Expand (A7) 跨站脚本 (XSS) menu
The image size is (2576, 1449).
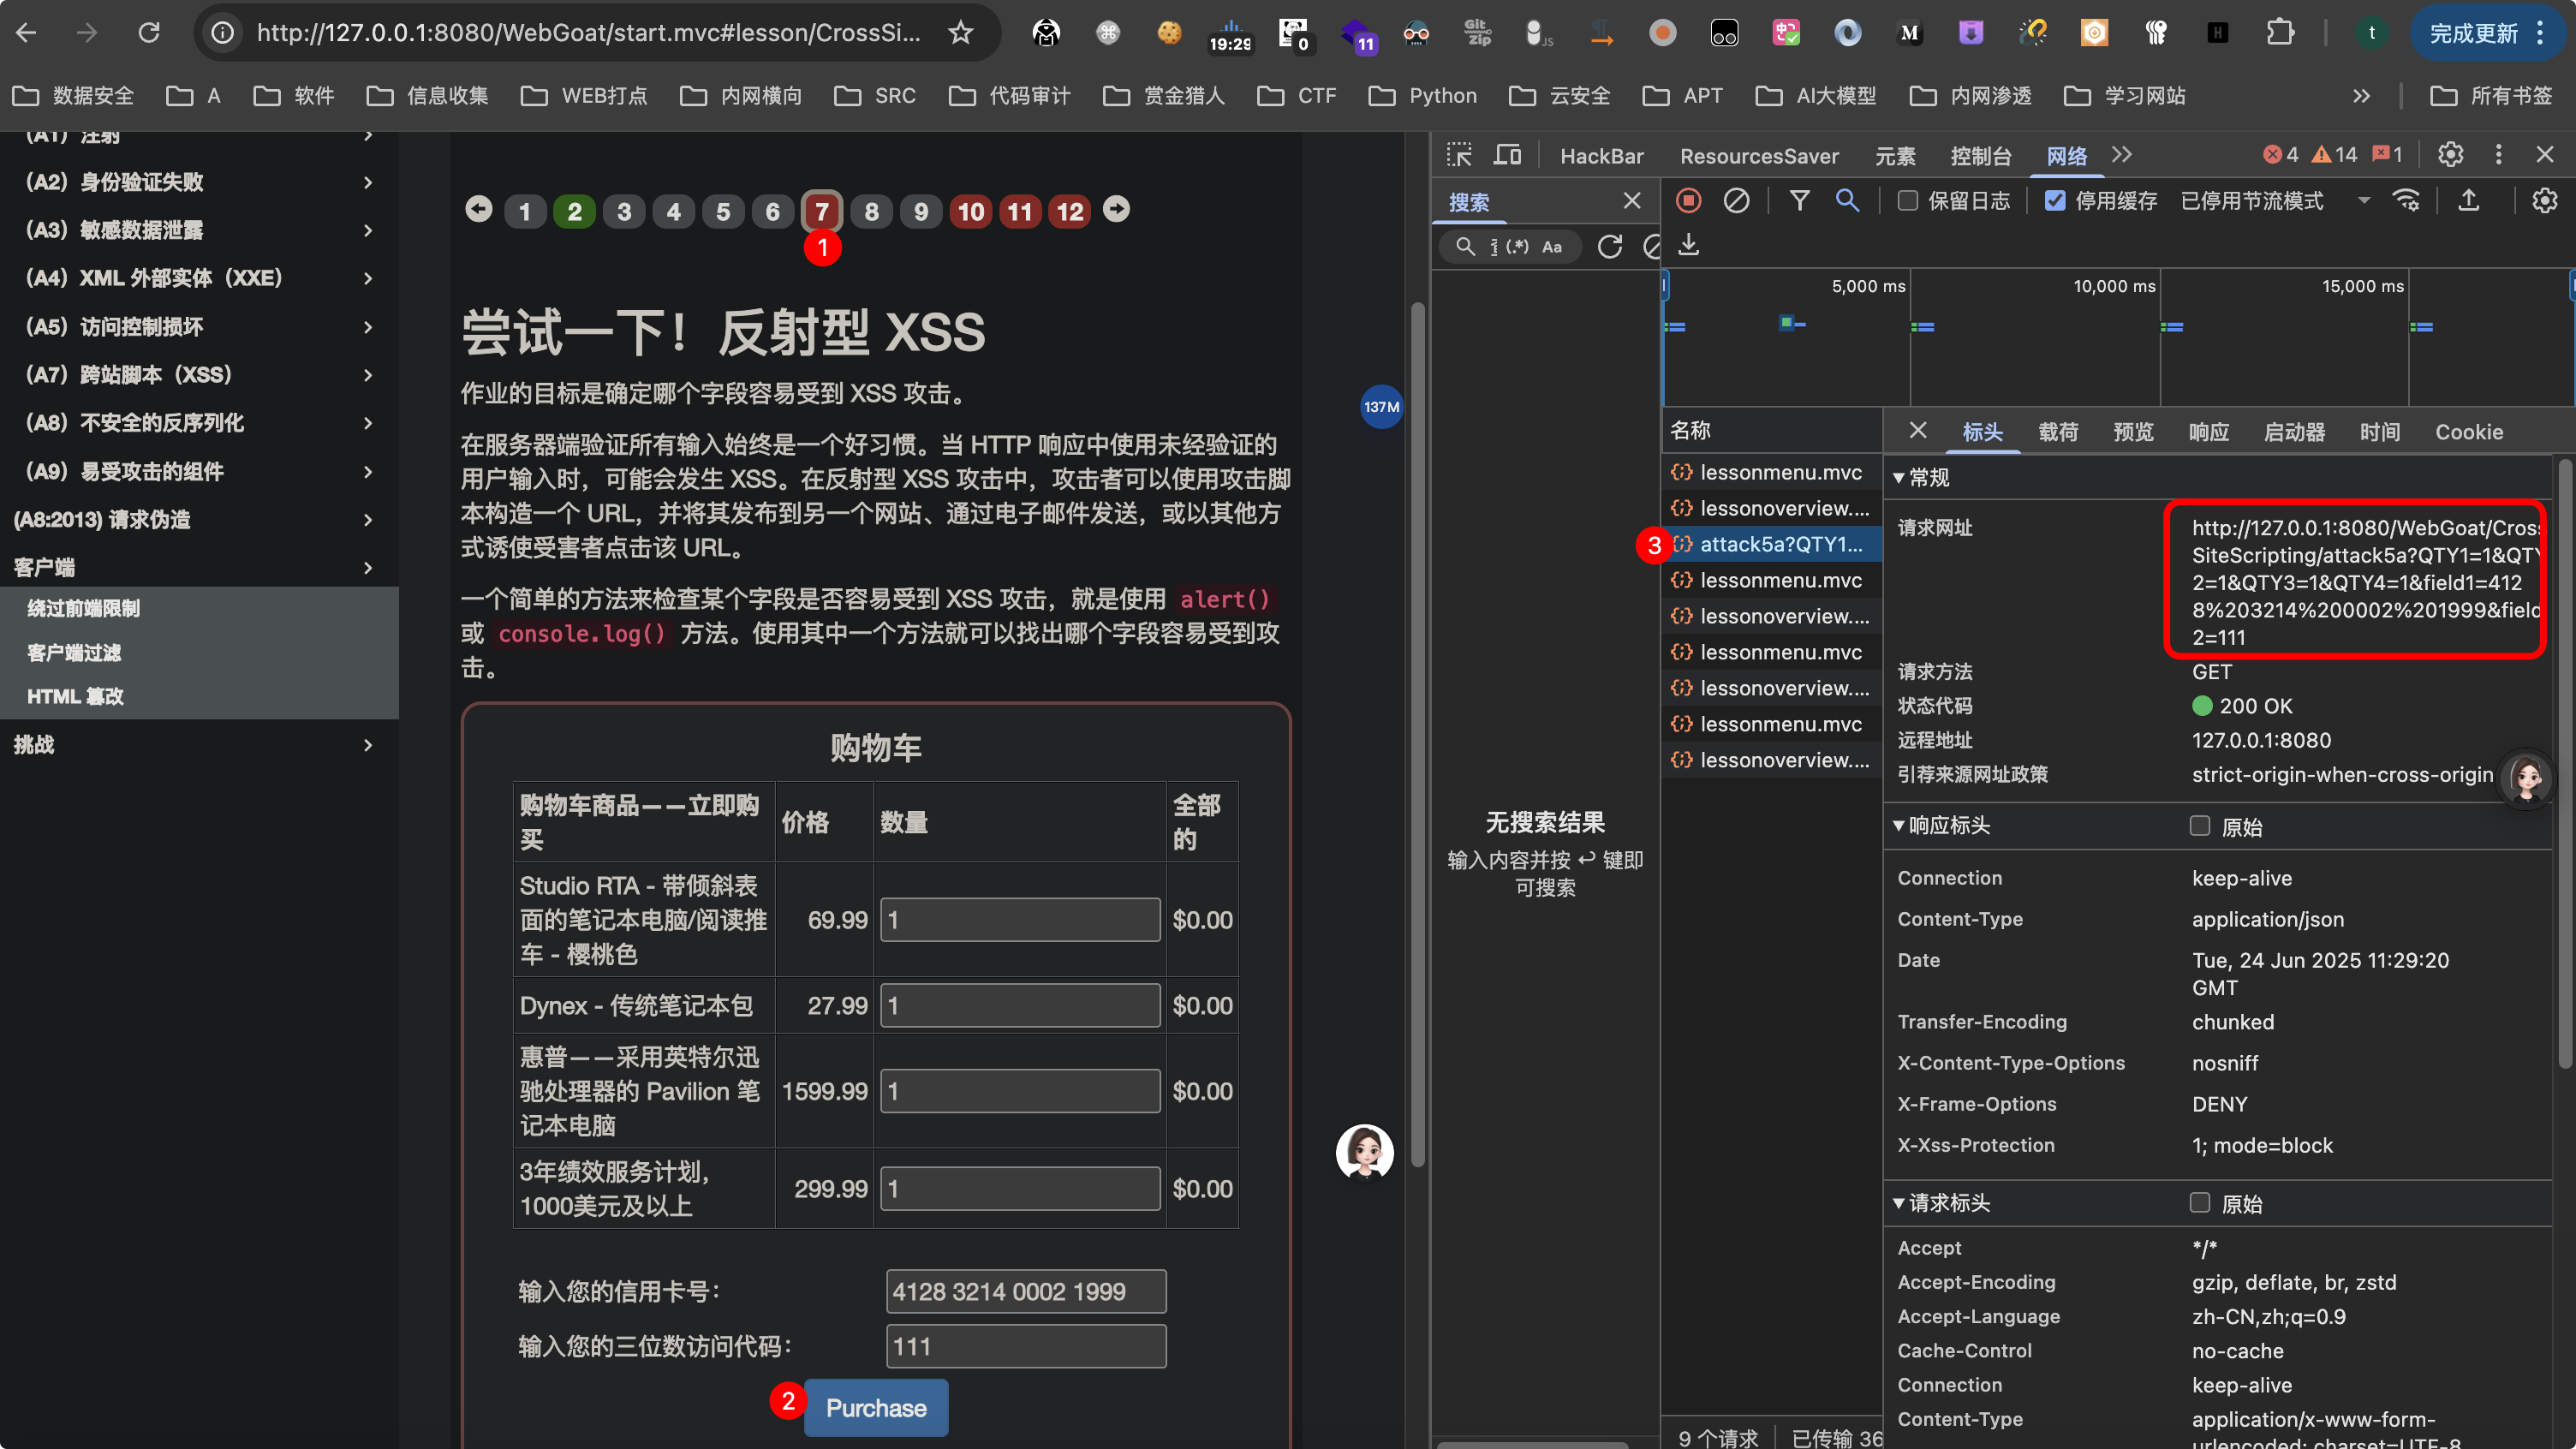click(x=199, y=375)
